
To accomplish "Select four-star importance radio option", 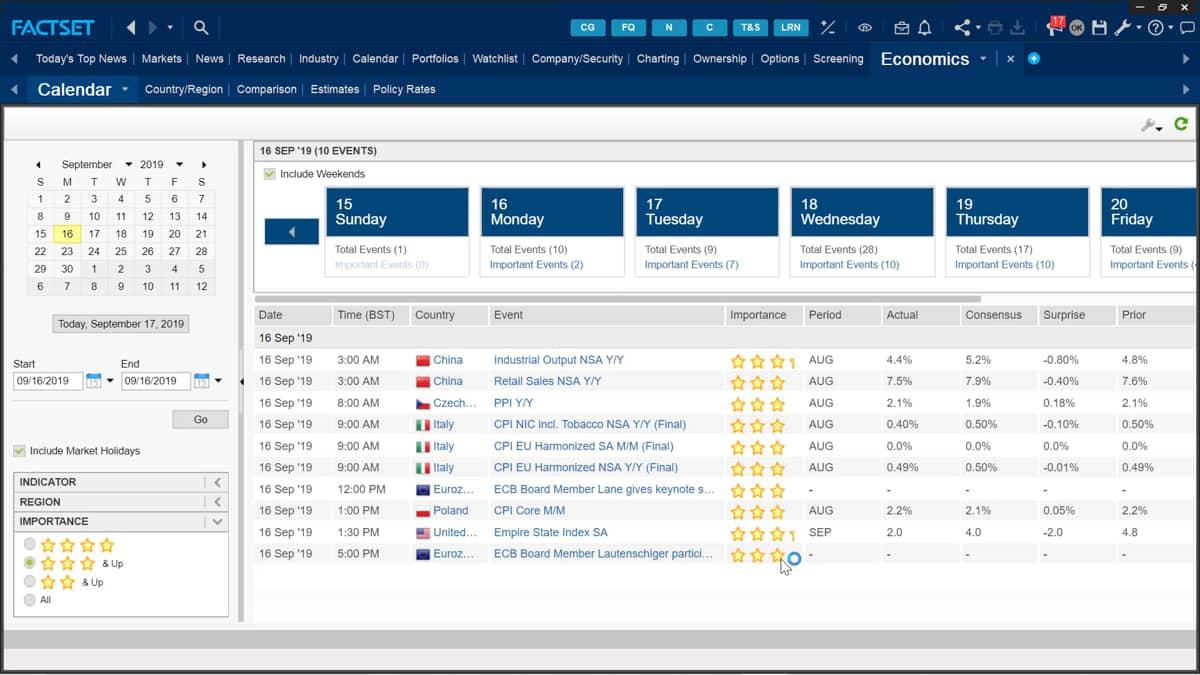I will [30, 545].
